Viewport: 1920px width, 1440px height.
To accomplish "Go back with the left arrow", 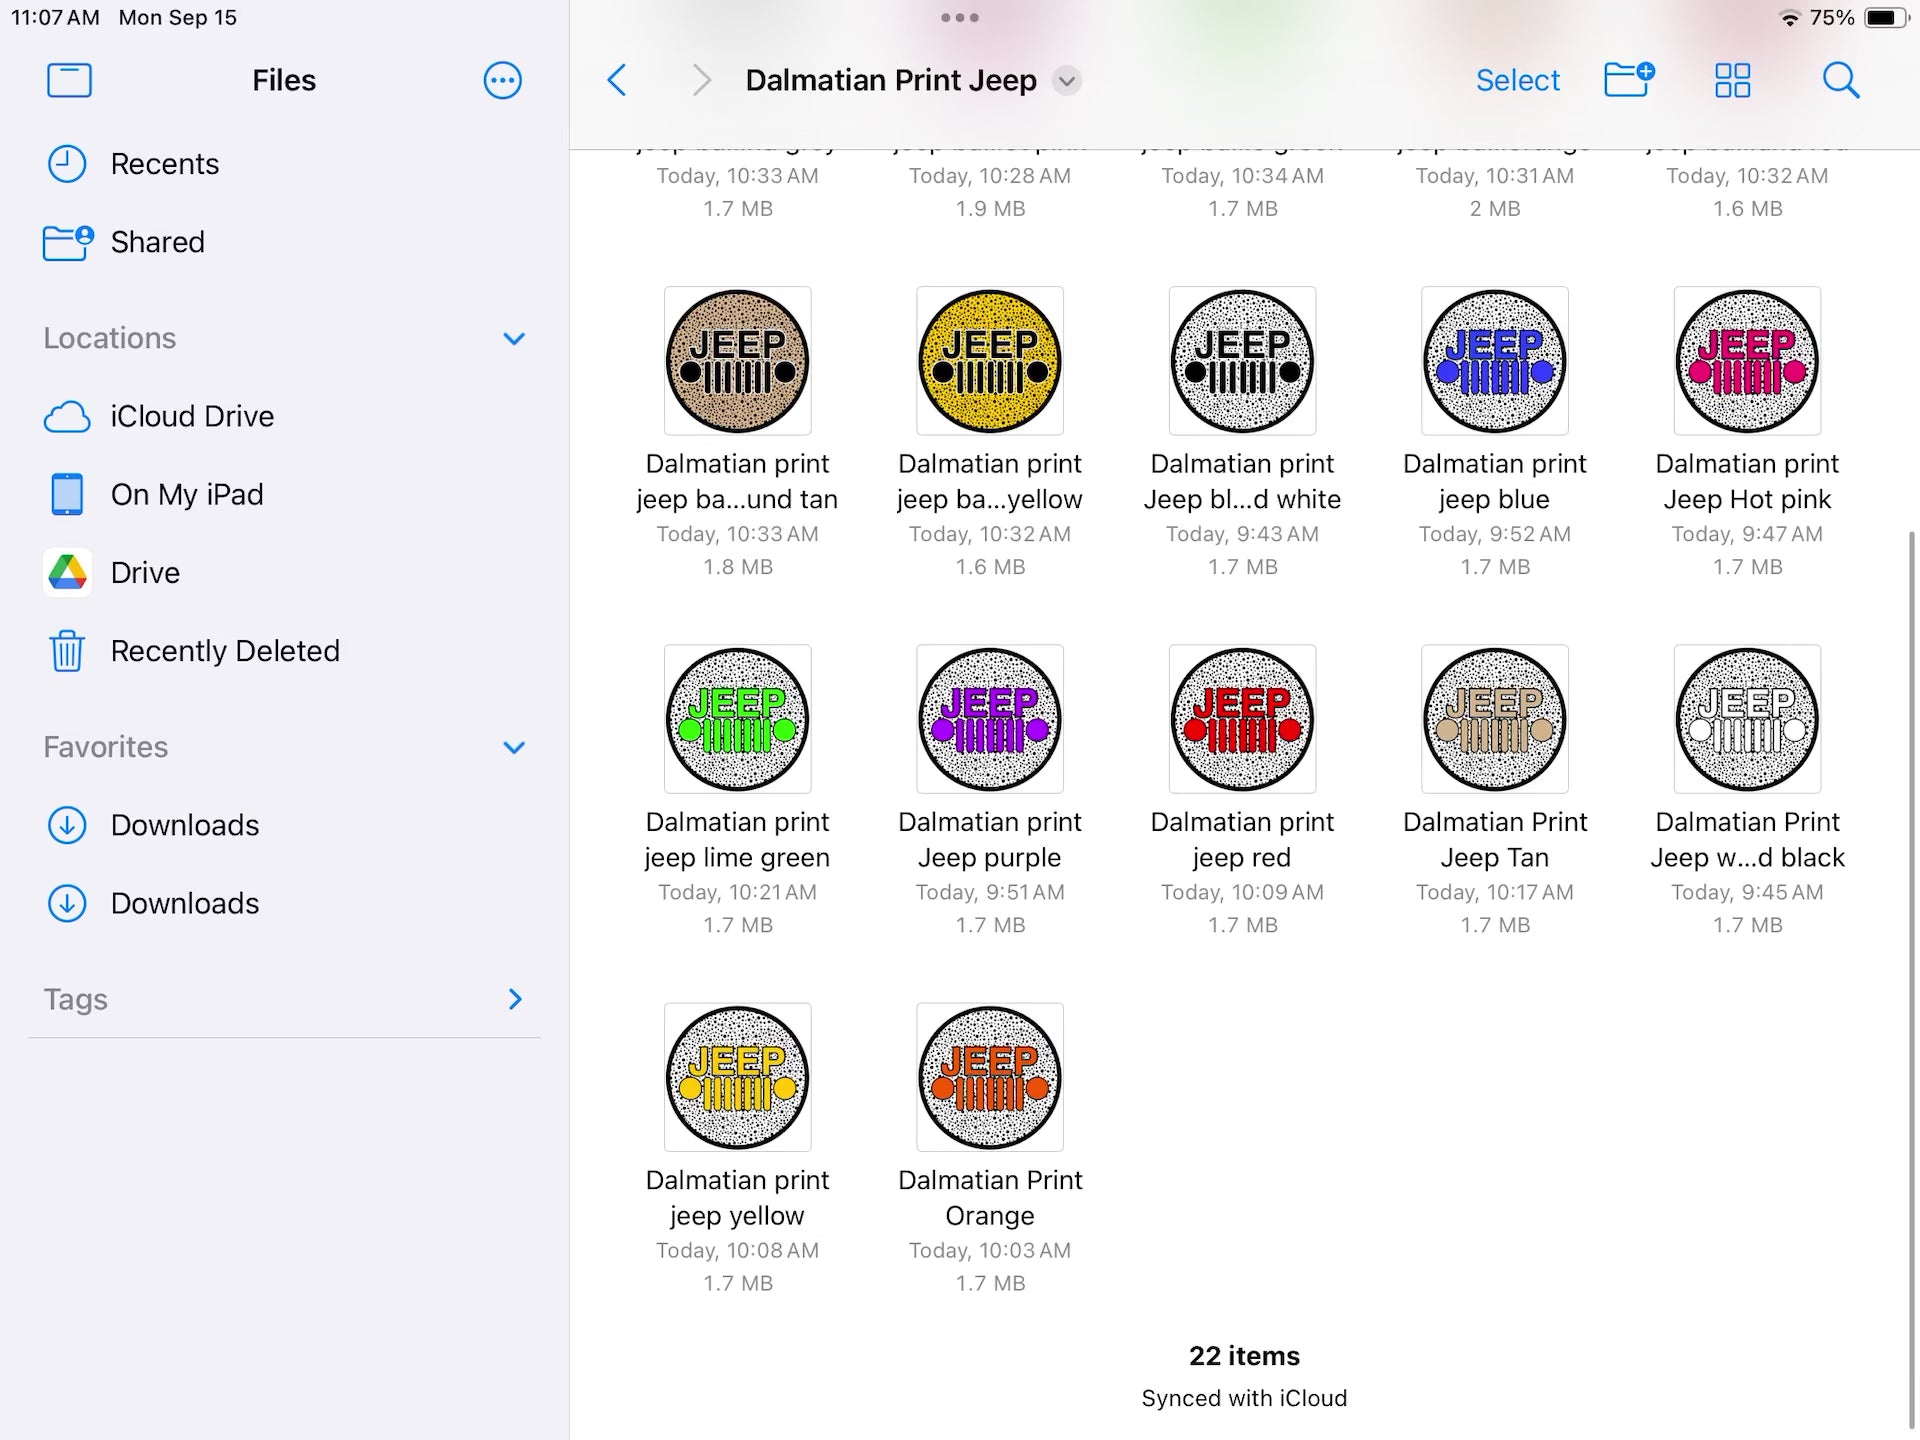I will coord(617,80).
